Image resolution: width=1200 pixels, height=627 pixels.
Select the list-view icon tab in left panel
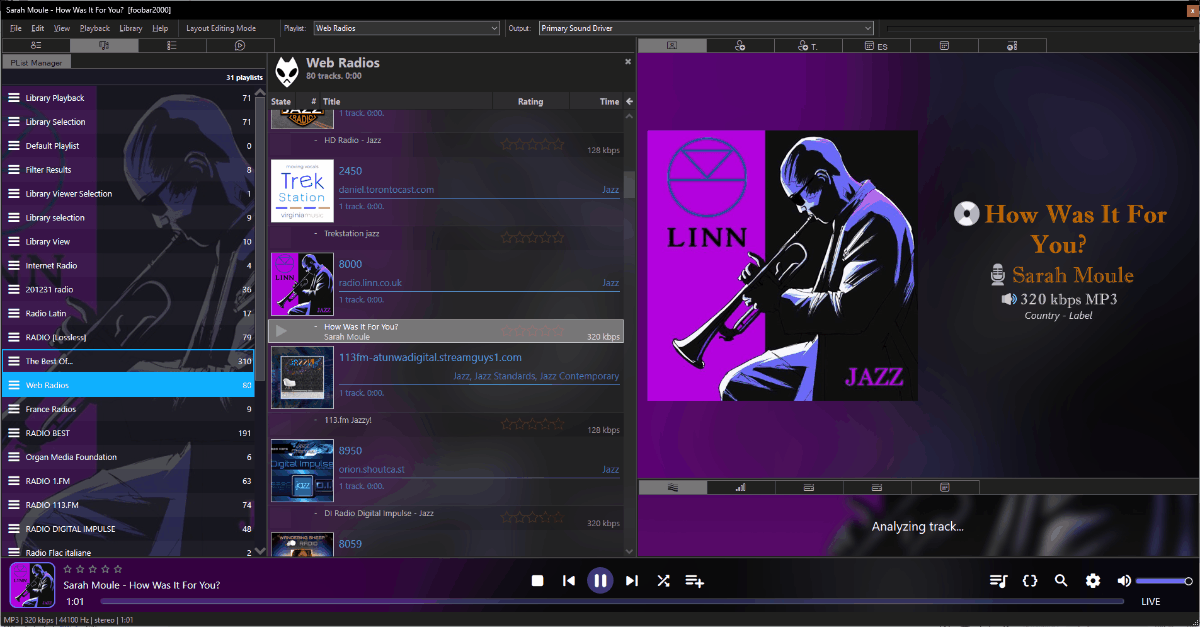point(172,45)
